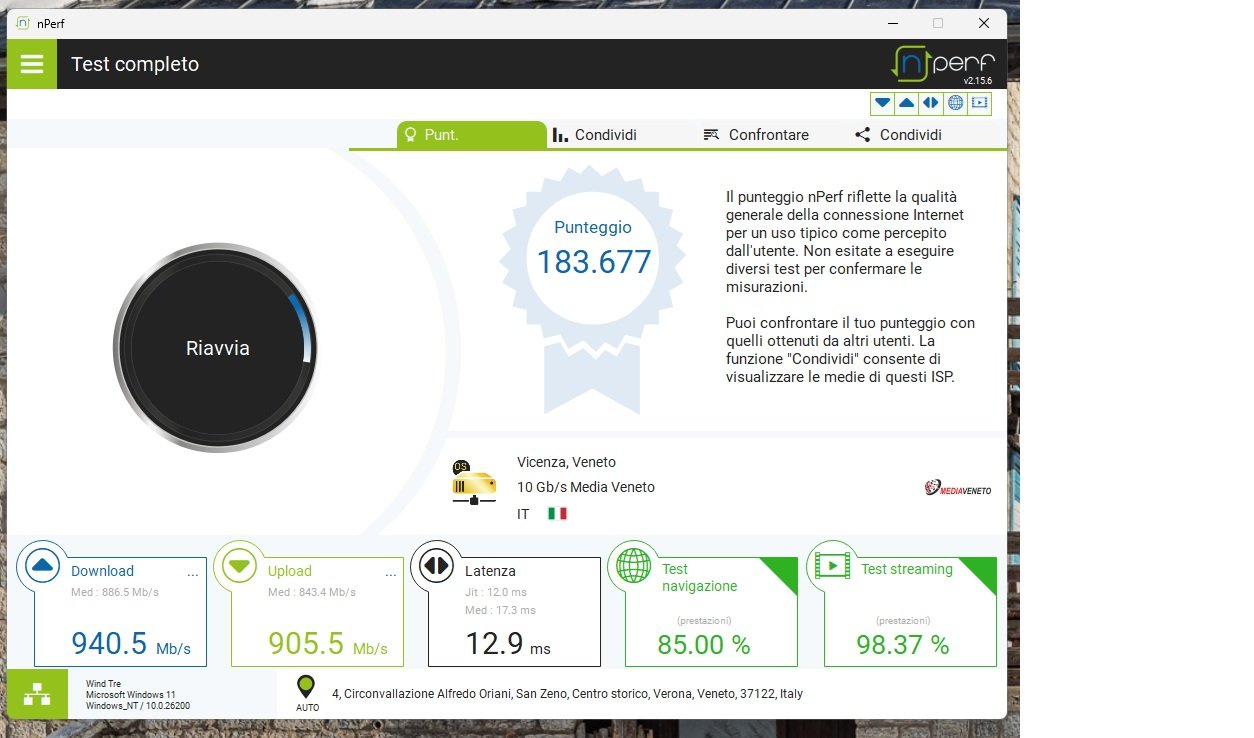Viewport: 1254px width, 738px height.
Task: Click the green network connection icon near Wind Tre
Action: coord(37,694)
